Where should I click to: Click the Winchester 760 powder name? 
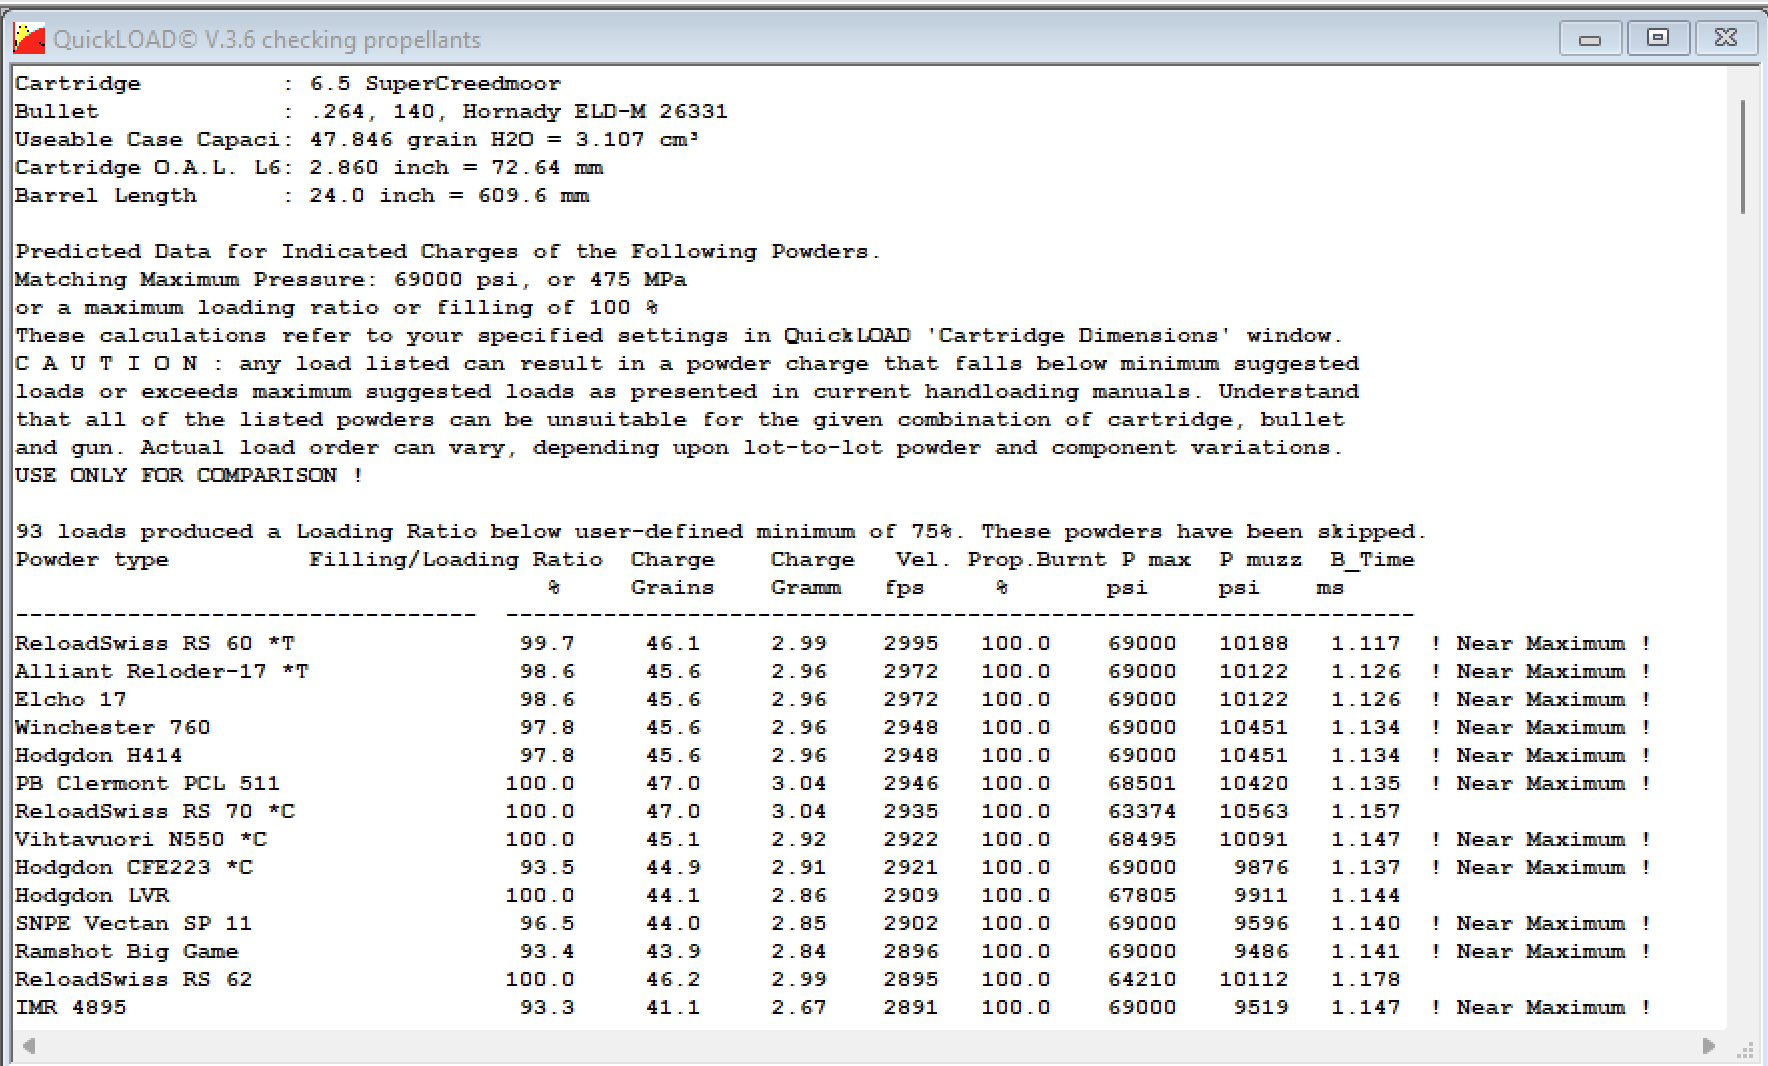click(112, 727)
